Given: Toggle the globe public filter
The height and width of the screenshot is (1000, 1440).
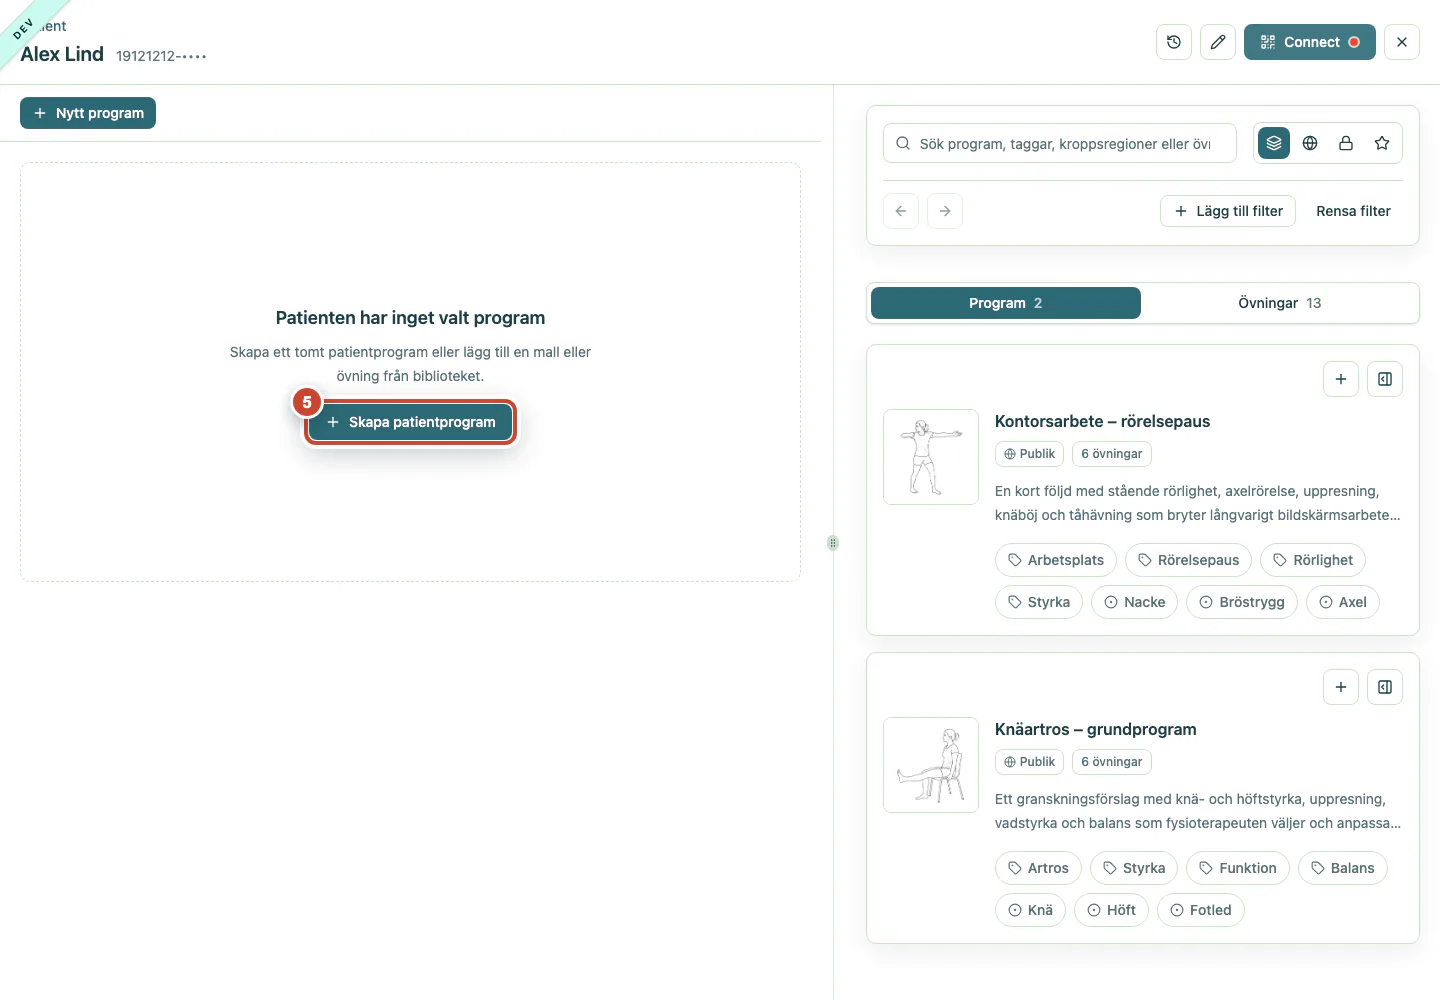Looking at the screenshot, I should pos(1310,143).
